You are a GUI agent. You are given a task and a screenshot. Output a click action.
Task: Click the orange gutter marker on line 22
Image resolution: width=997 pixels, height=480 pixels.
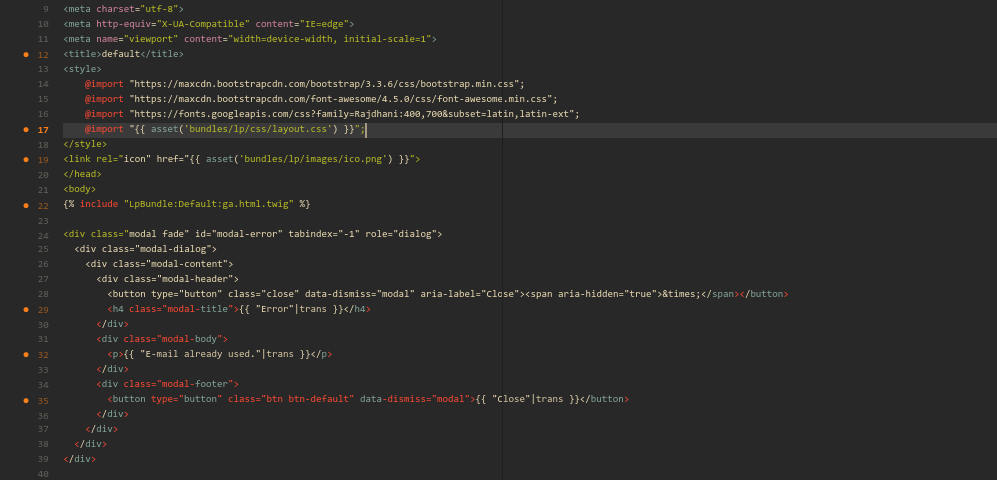[x=26, y=205]
